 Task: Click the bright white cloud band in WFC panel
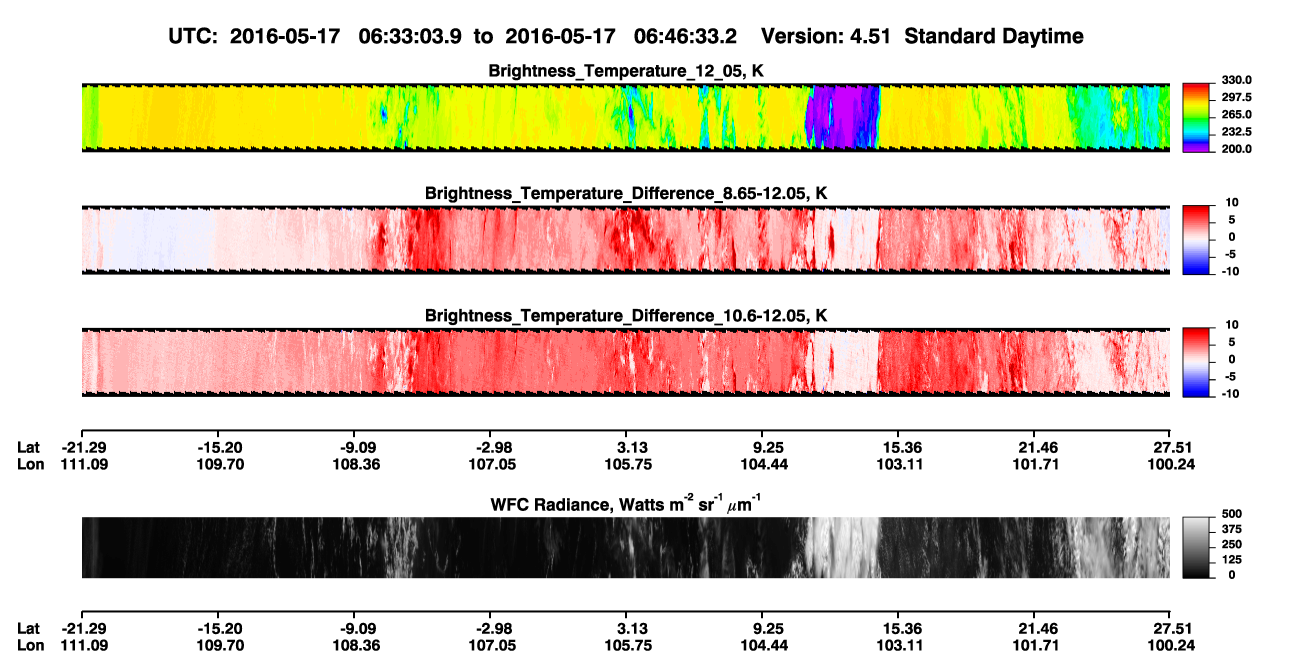click(842, 547)
